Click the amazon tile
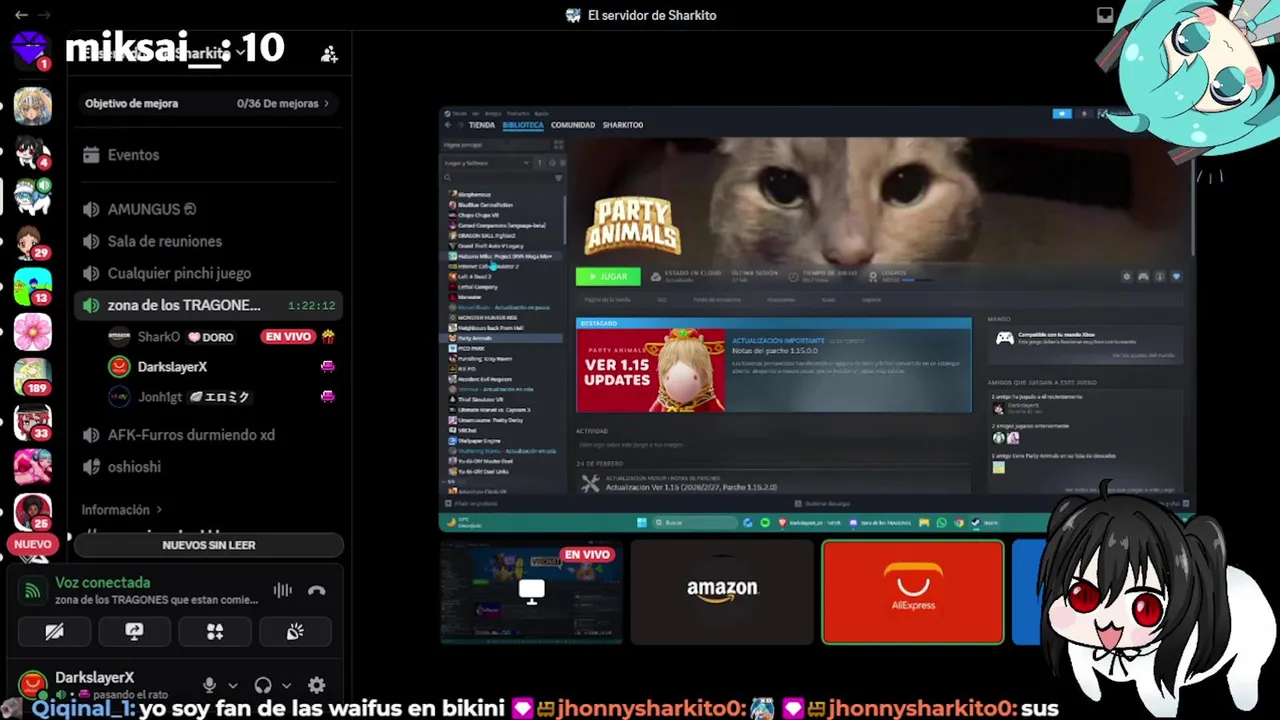The width and height of the screenshot is (1280, 720). (x=722, y=592)
